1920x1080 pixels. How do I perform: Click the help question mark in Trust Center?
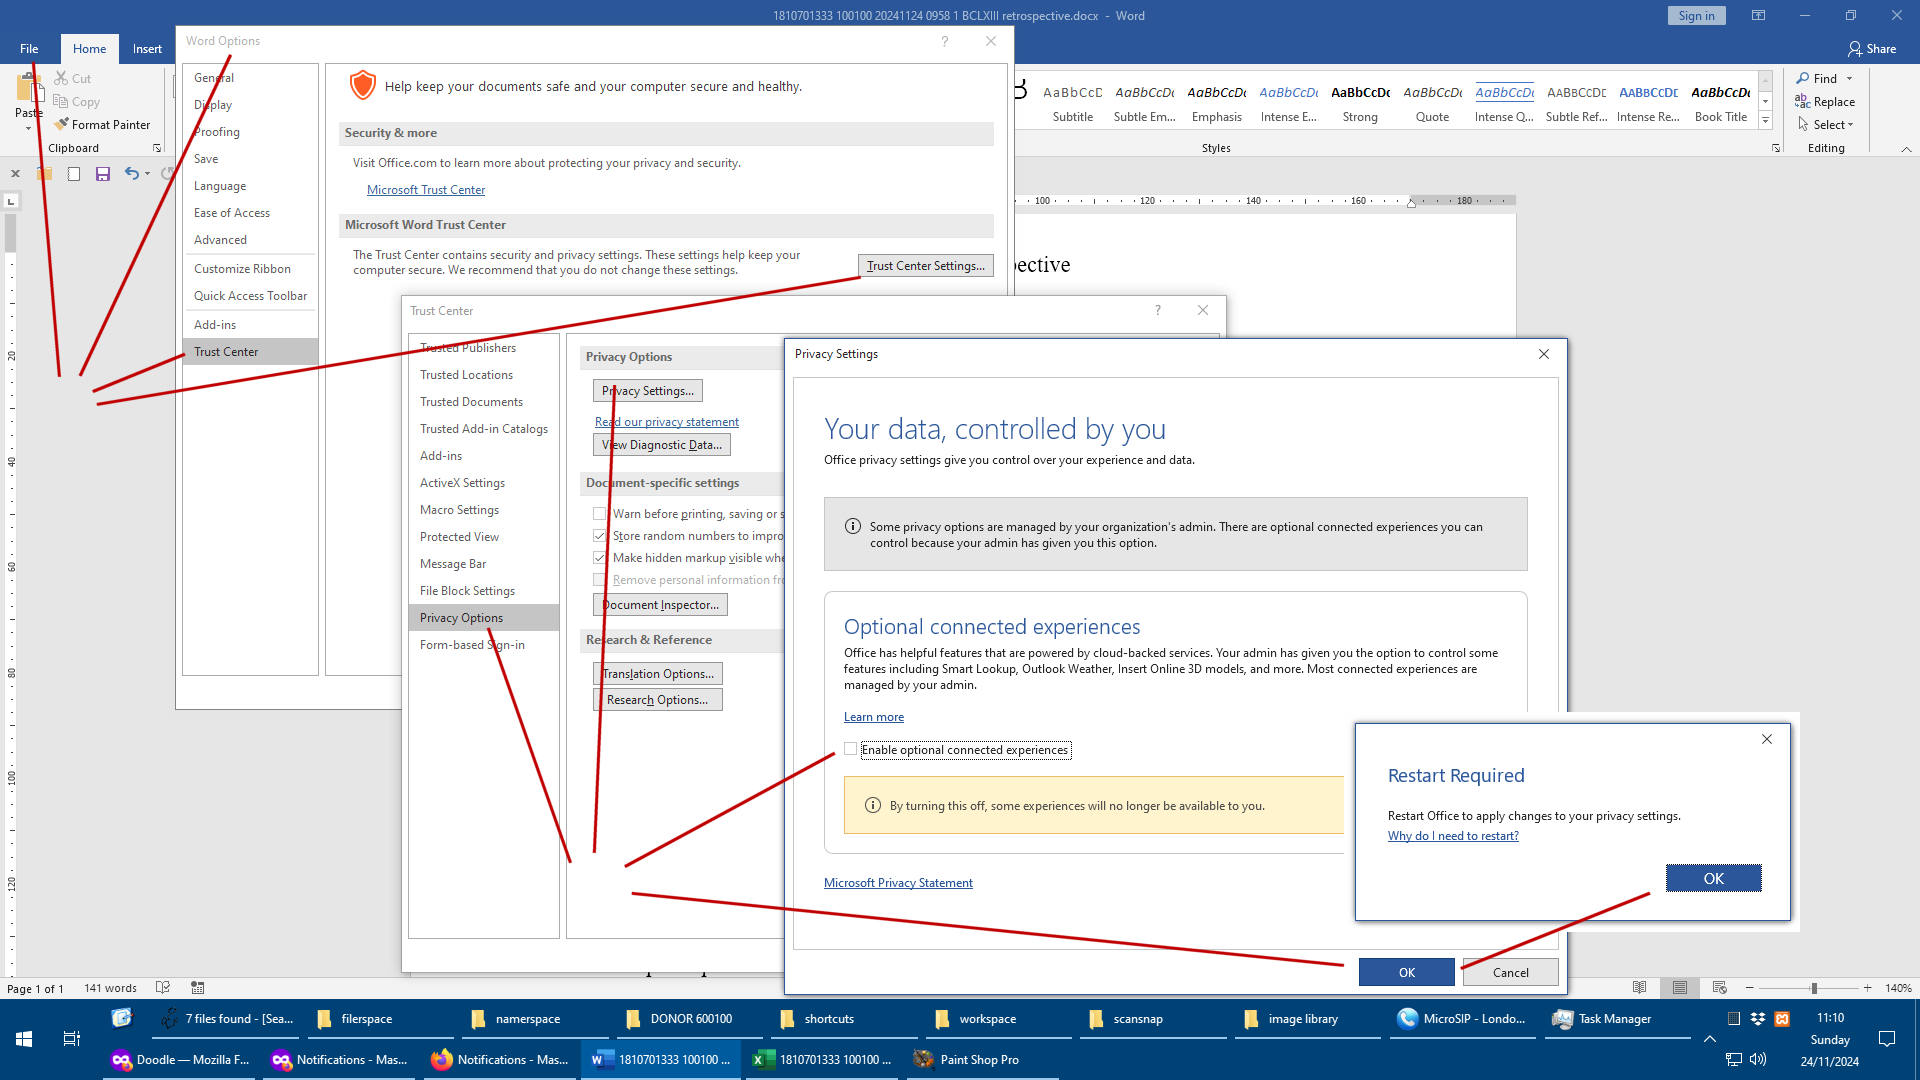pos(1158,311)
